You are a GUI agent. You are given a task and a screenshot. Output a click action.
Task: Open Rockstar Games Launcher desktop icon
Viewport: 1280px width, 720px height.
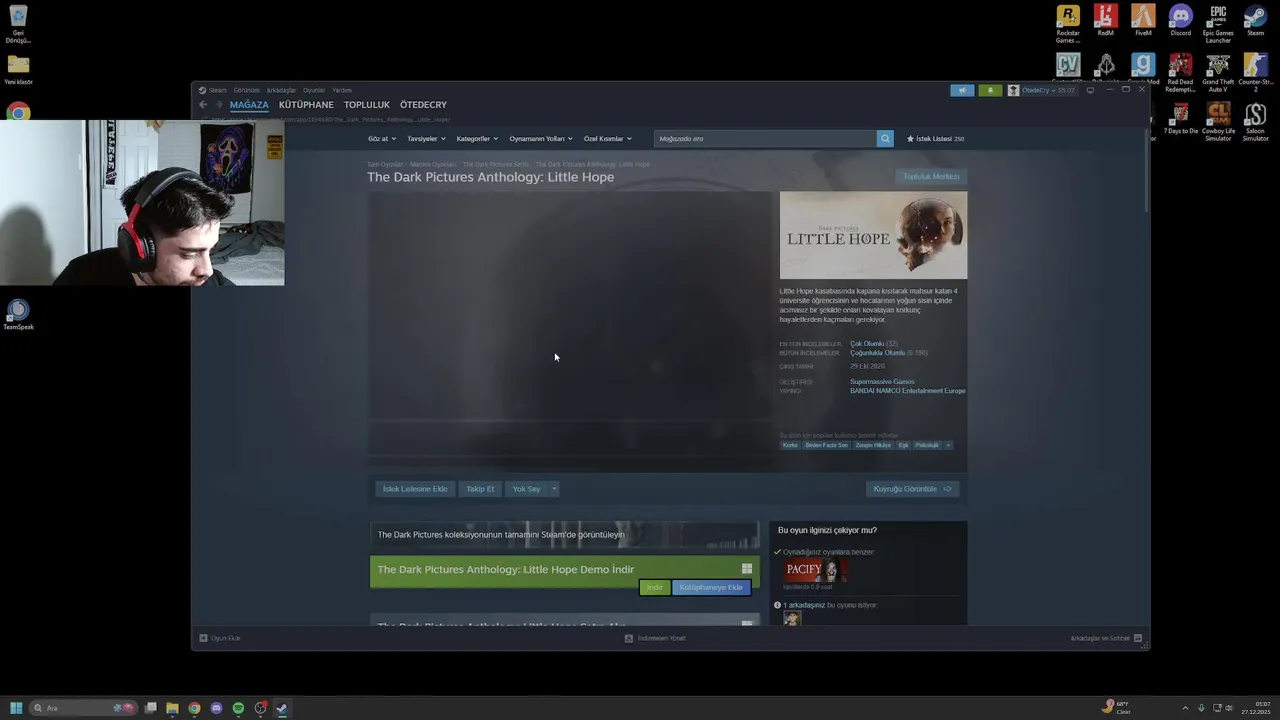coord(1068,24)
